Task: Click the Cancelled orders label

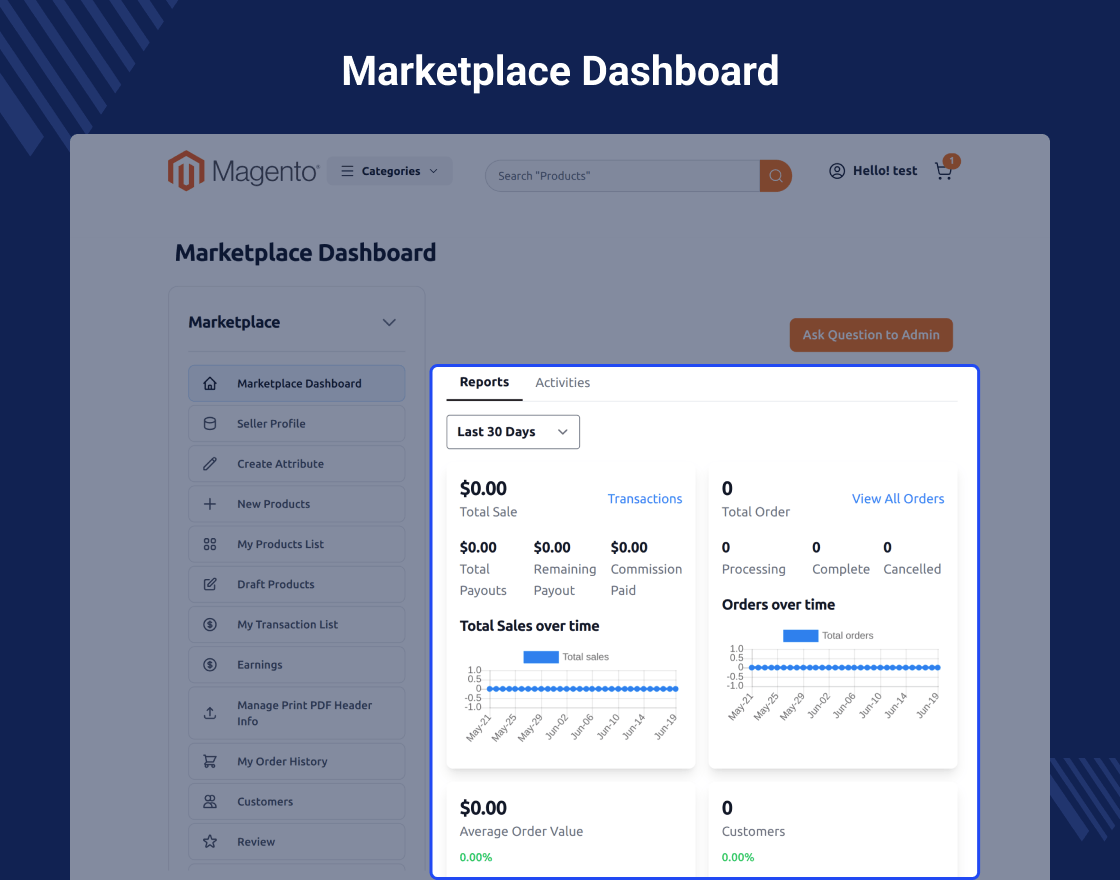Action: [x=912, y=569]
